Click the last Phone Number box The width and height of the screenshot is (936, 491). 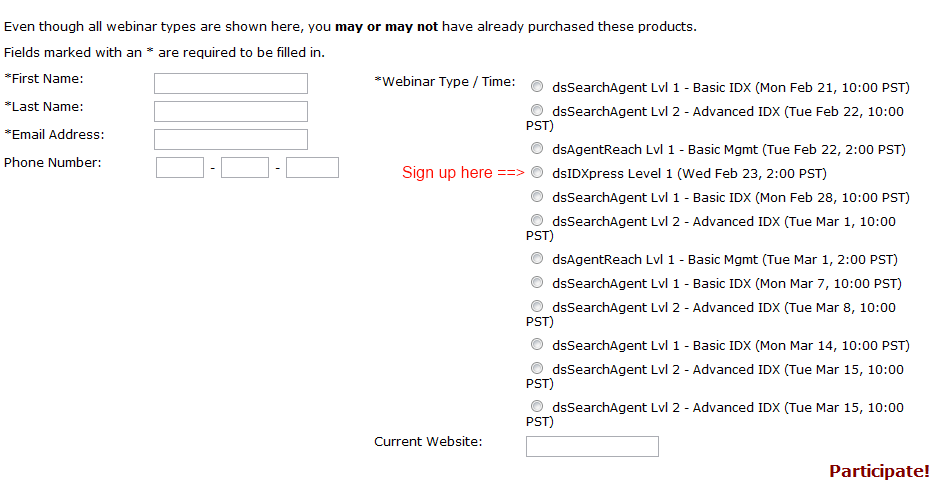pos(312,168)
